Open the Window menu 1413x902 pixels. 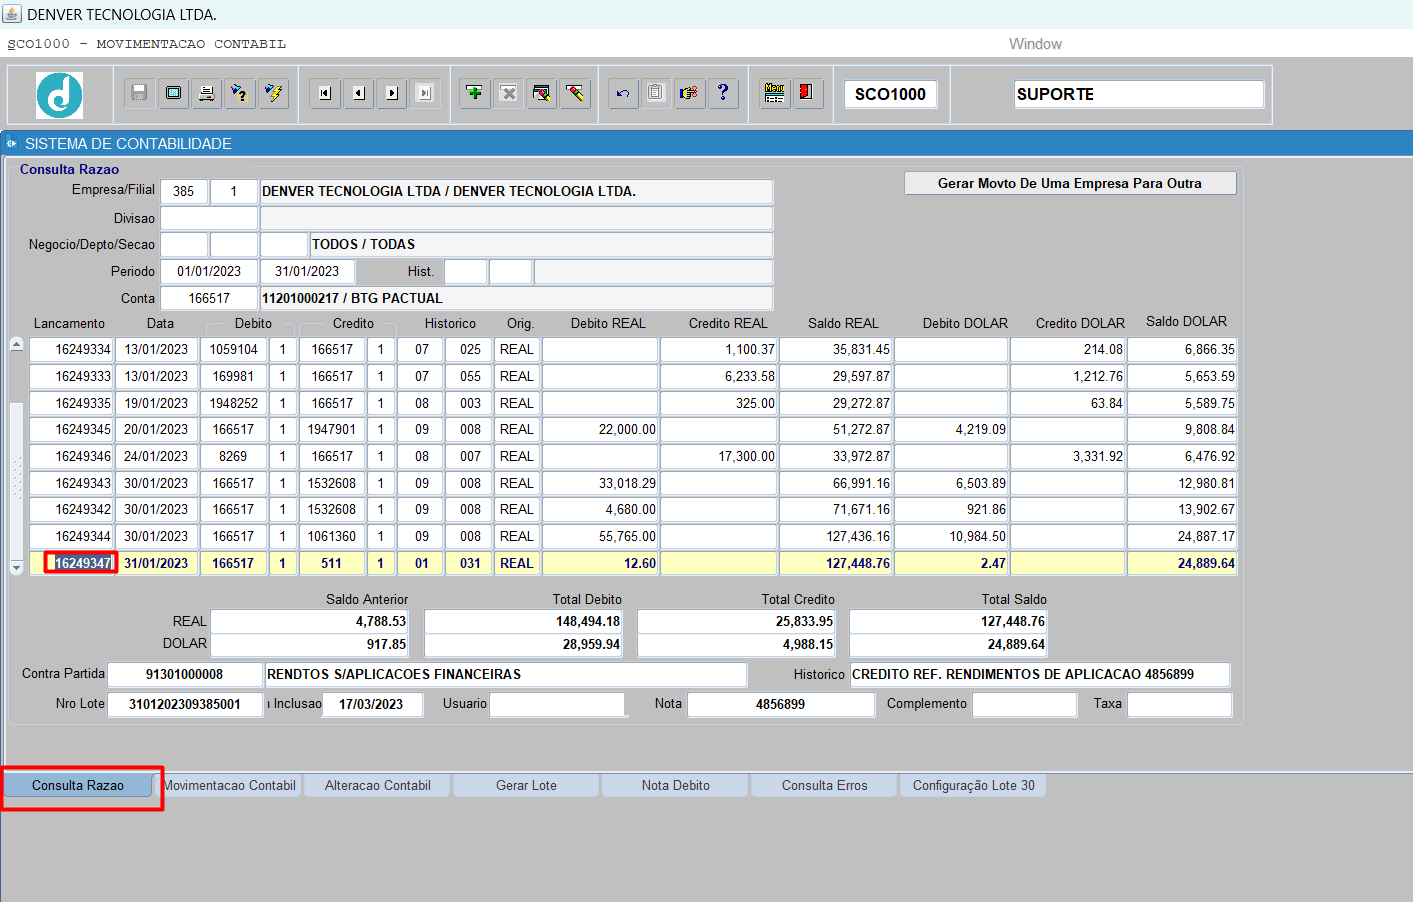coord(1035,44)
